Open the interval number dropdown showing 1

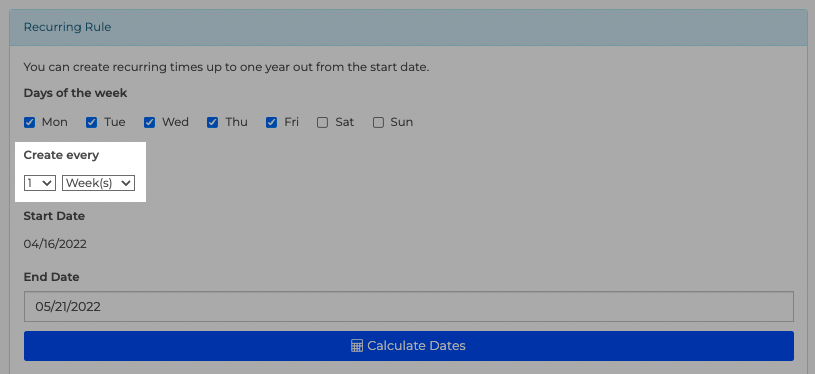40,183
